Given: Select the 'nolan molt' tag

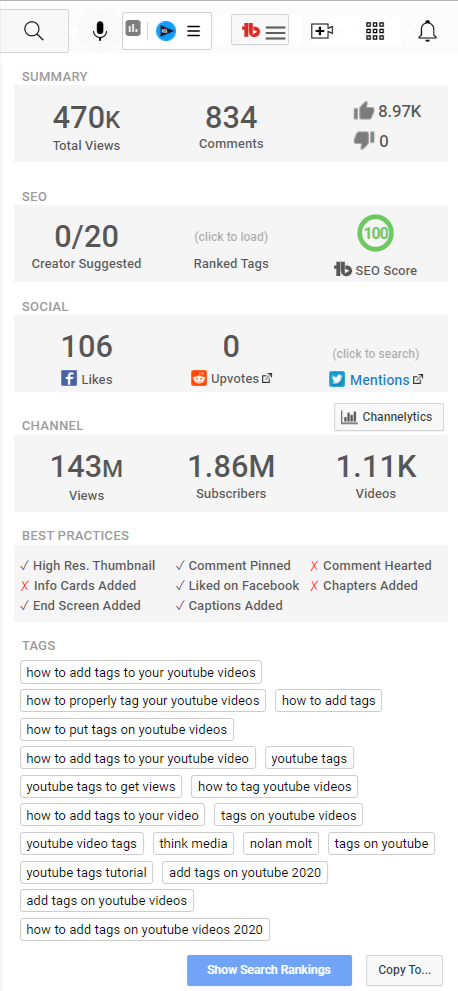Looking at the screenshot, I should coord(281,843).
